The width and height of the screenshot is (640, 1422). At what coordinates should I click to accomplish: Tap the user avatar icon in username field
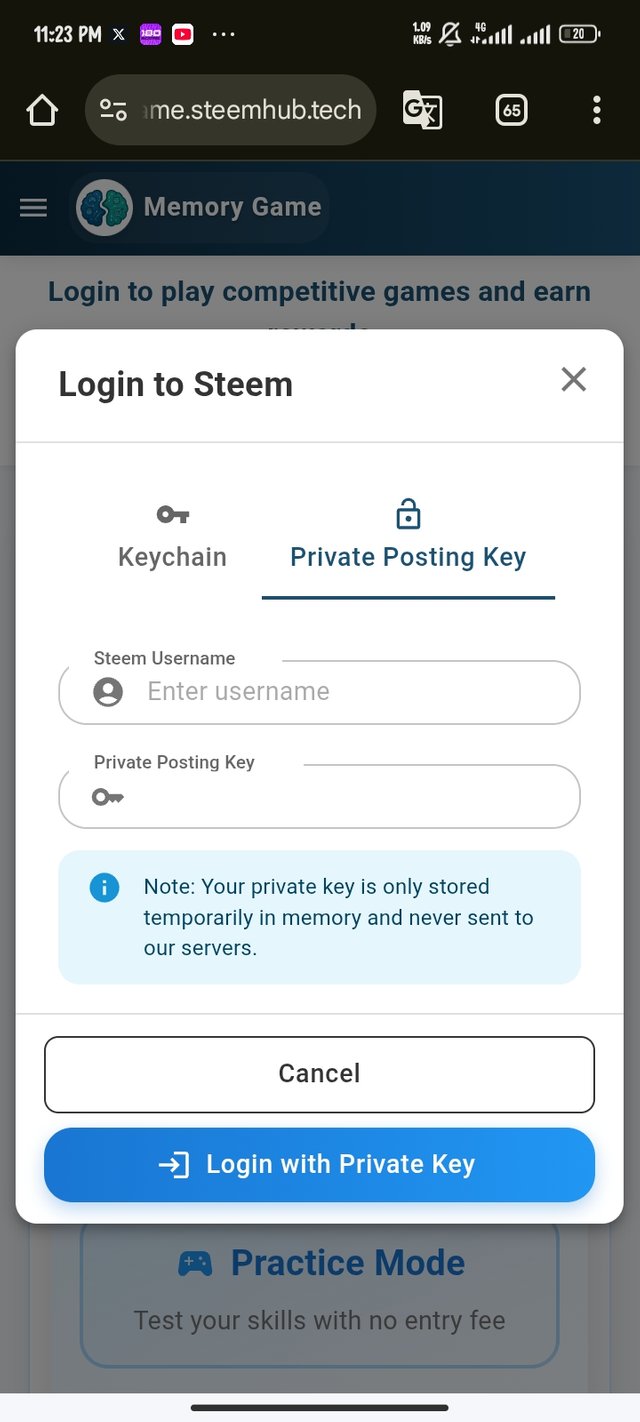pyautogui.click(x=108, y=692)
